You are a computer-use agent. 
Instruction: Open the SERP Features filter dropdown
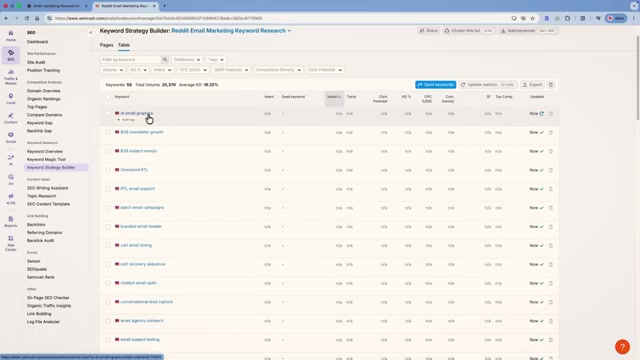[x=231, y=70]
